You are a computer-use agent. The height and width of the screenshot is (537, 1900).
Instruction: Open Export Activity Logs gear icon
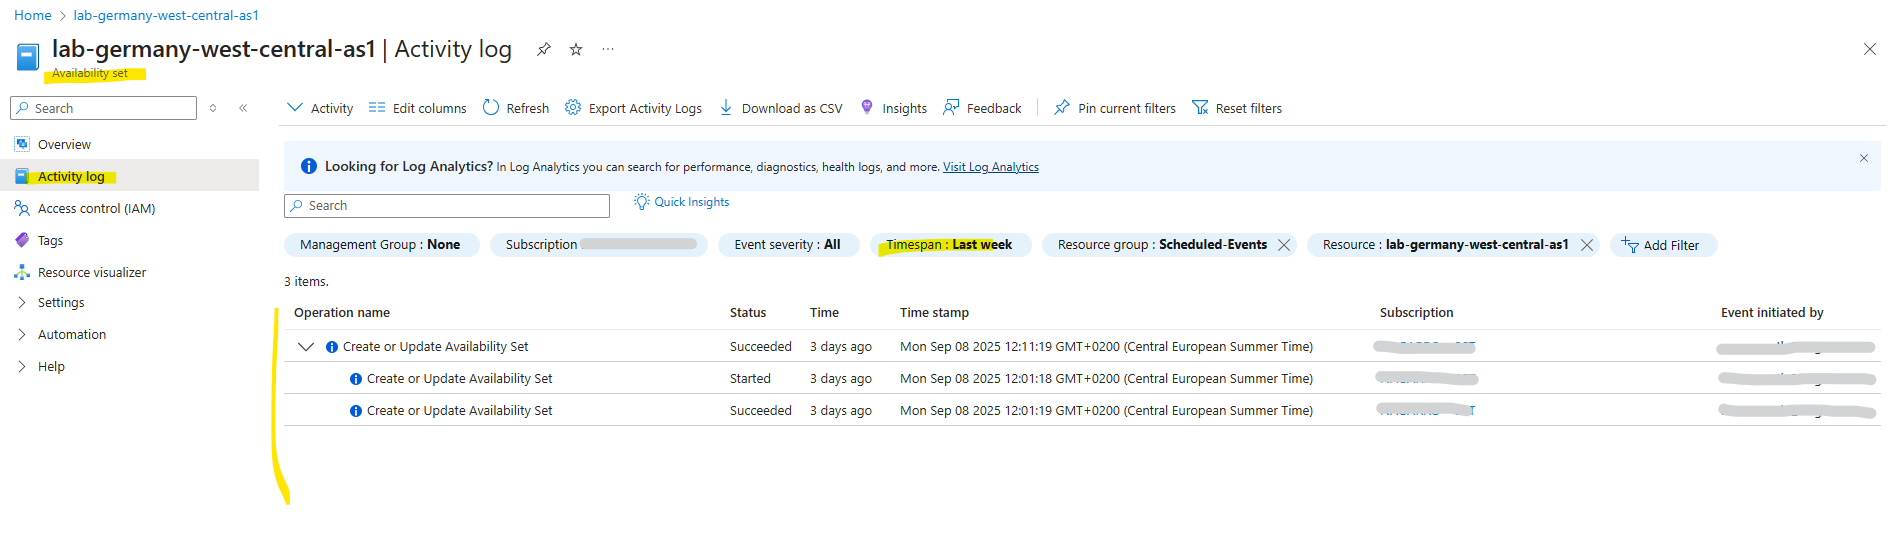pos(573,107)
